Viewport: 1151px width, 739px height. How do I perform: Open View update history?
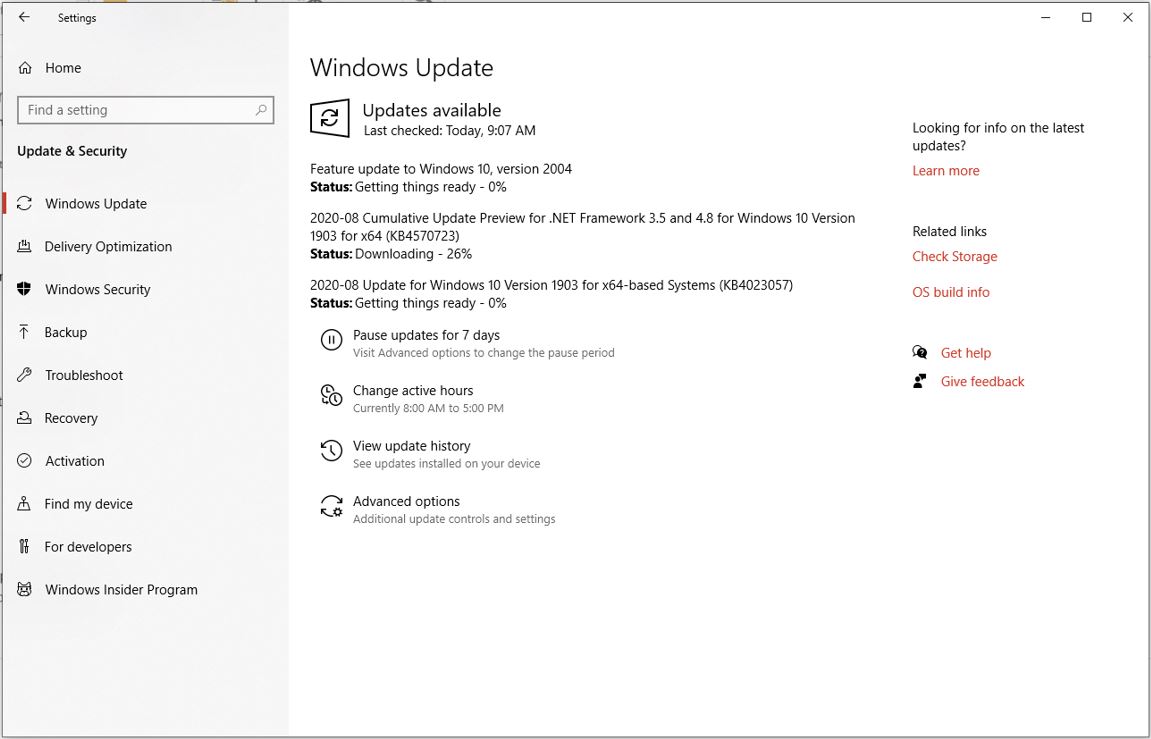[411, 445]
